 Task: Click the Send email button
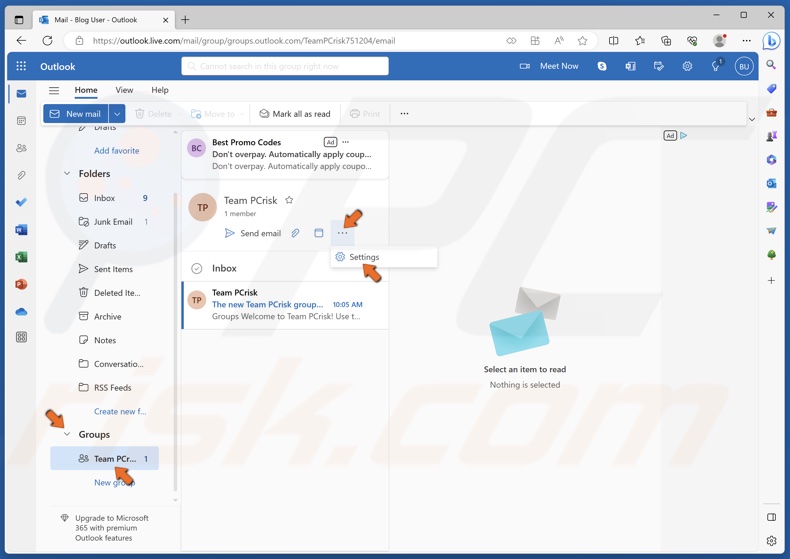pos(252,233)
